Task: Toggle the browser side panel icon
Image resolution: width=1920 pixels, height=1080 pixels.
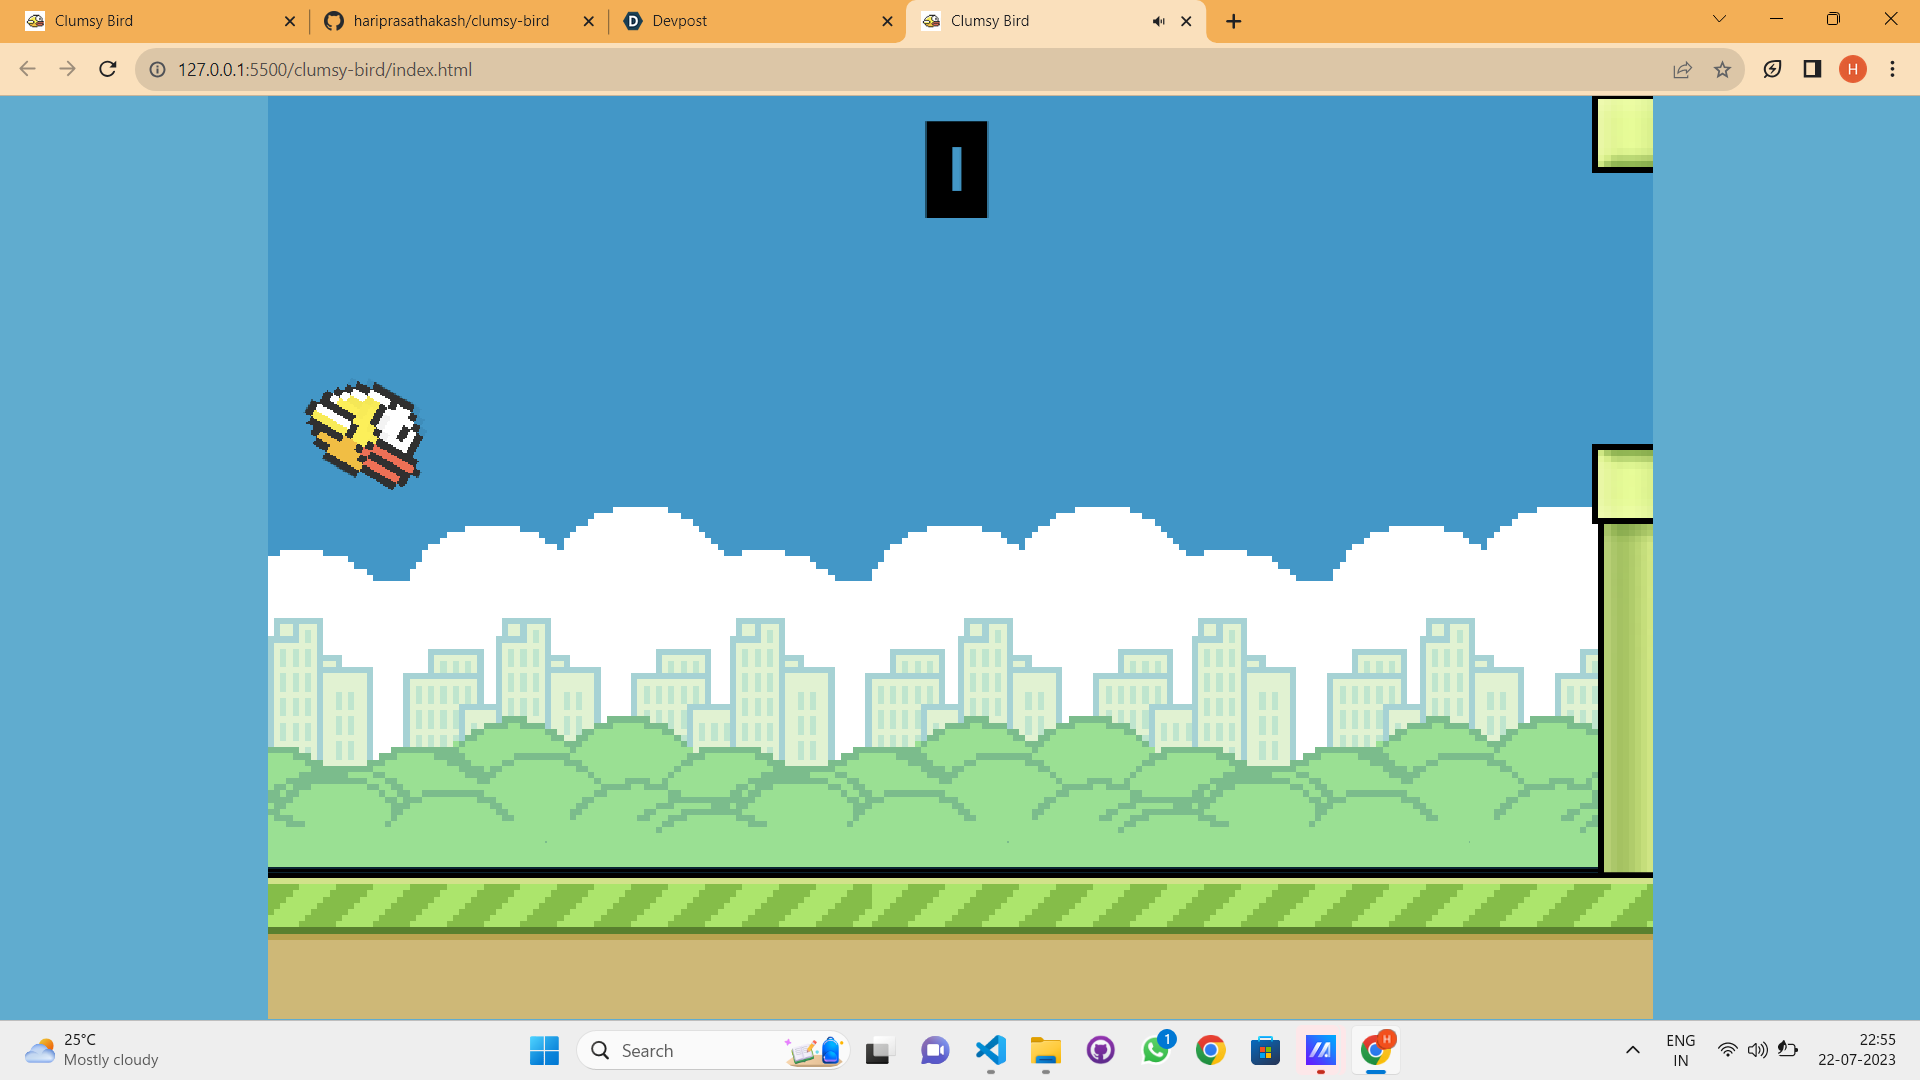Action: tap(1812, 69)
